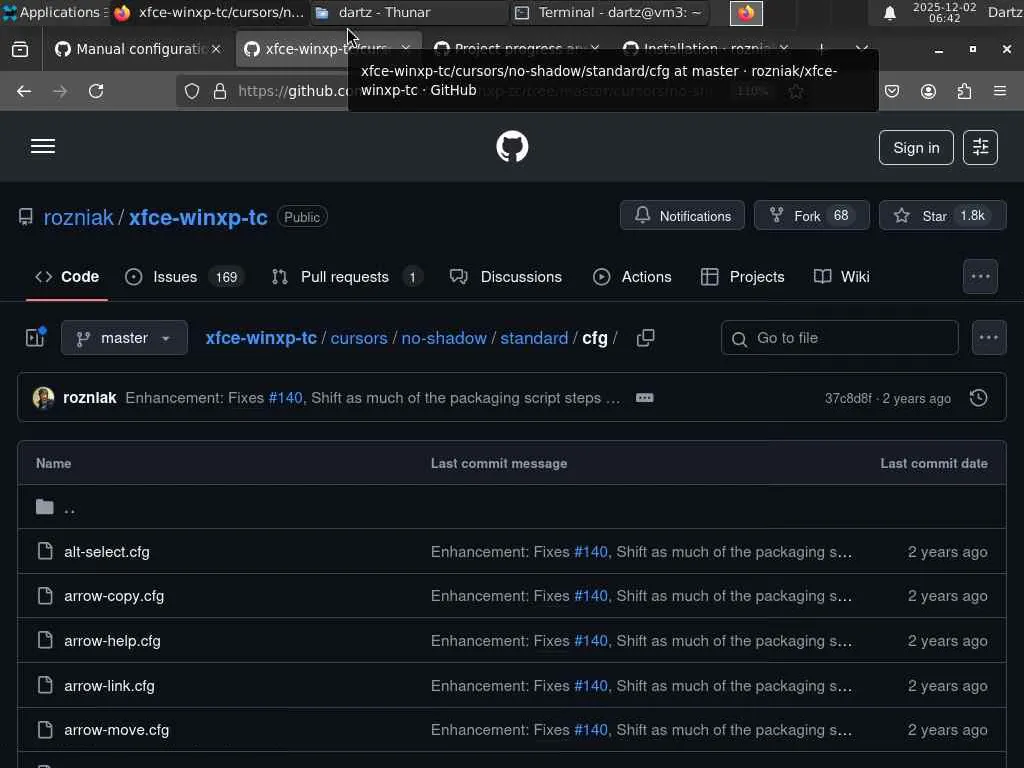The width and height of the screenshot is (1024, 768).
Task: Open Firefox extensions puzzle icon
Action: pyautogui.click(x=964, y=91)
